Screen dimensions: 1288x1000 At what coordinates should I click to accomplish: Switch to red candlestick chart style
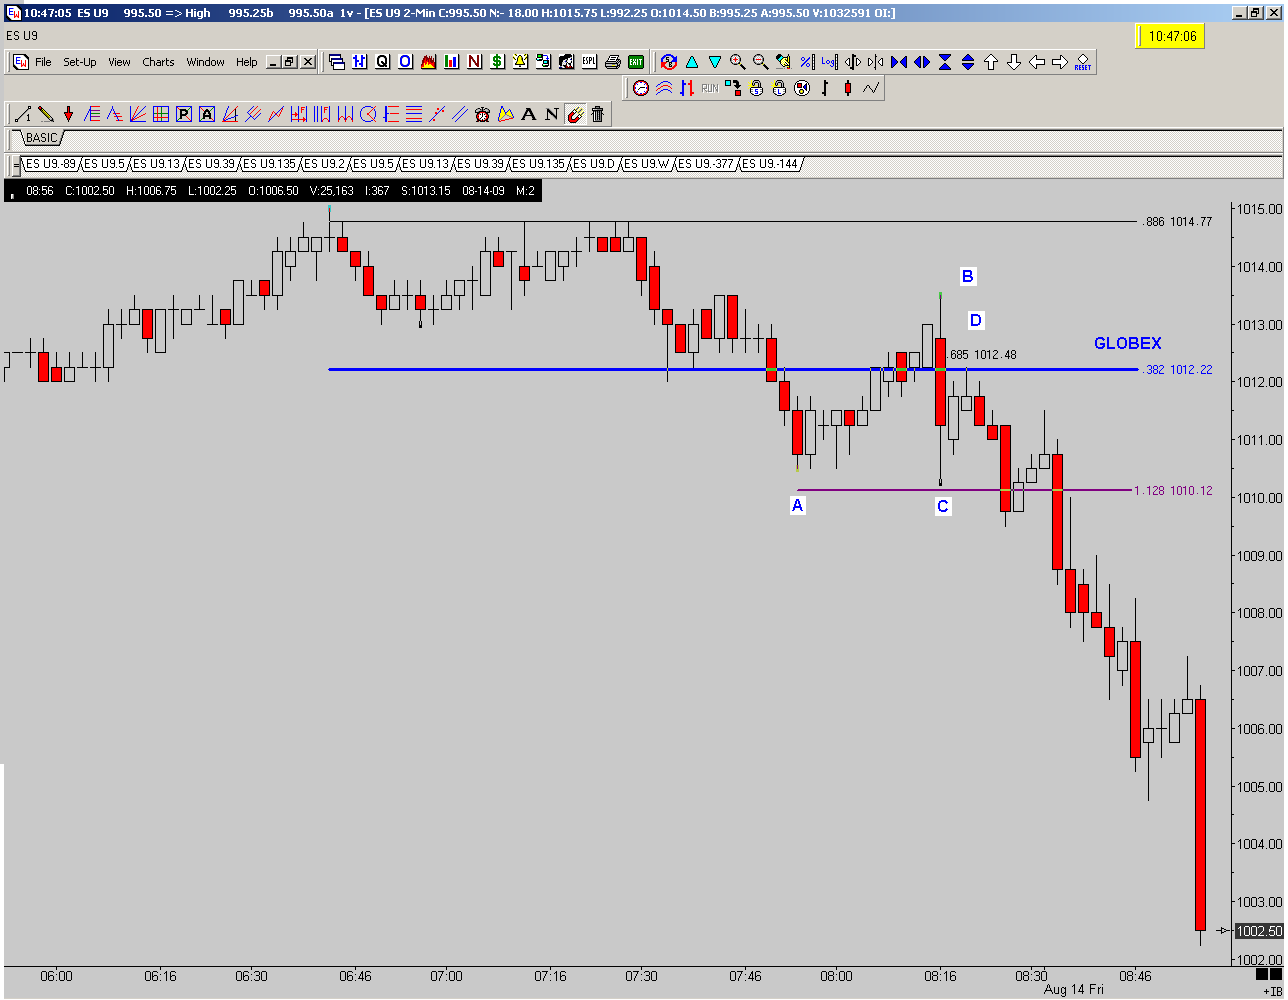[847, 88]
